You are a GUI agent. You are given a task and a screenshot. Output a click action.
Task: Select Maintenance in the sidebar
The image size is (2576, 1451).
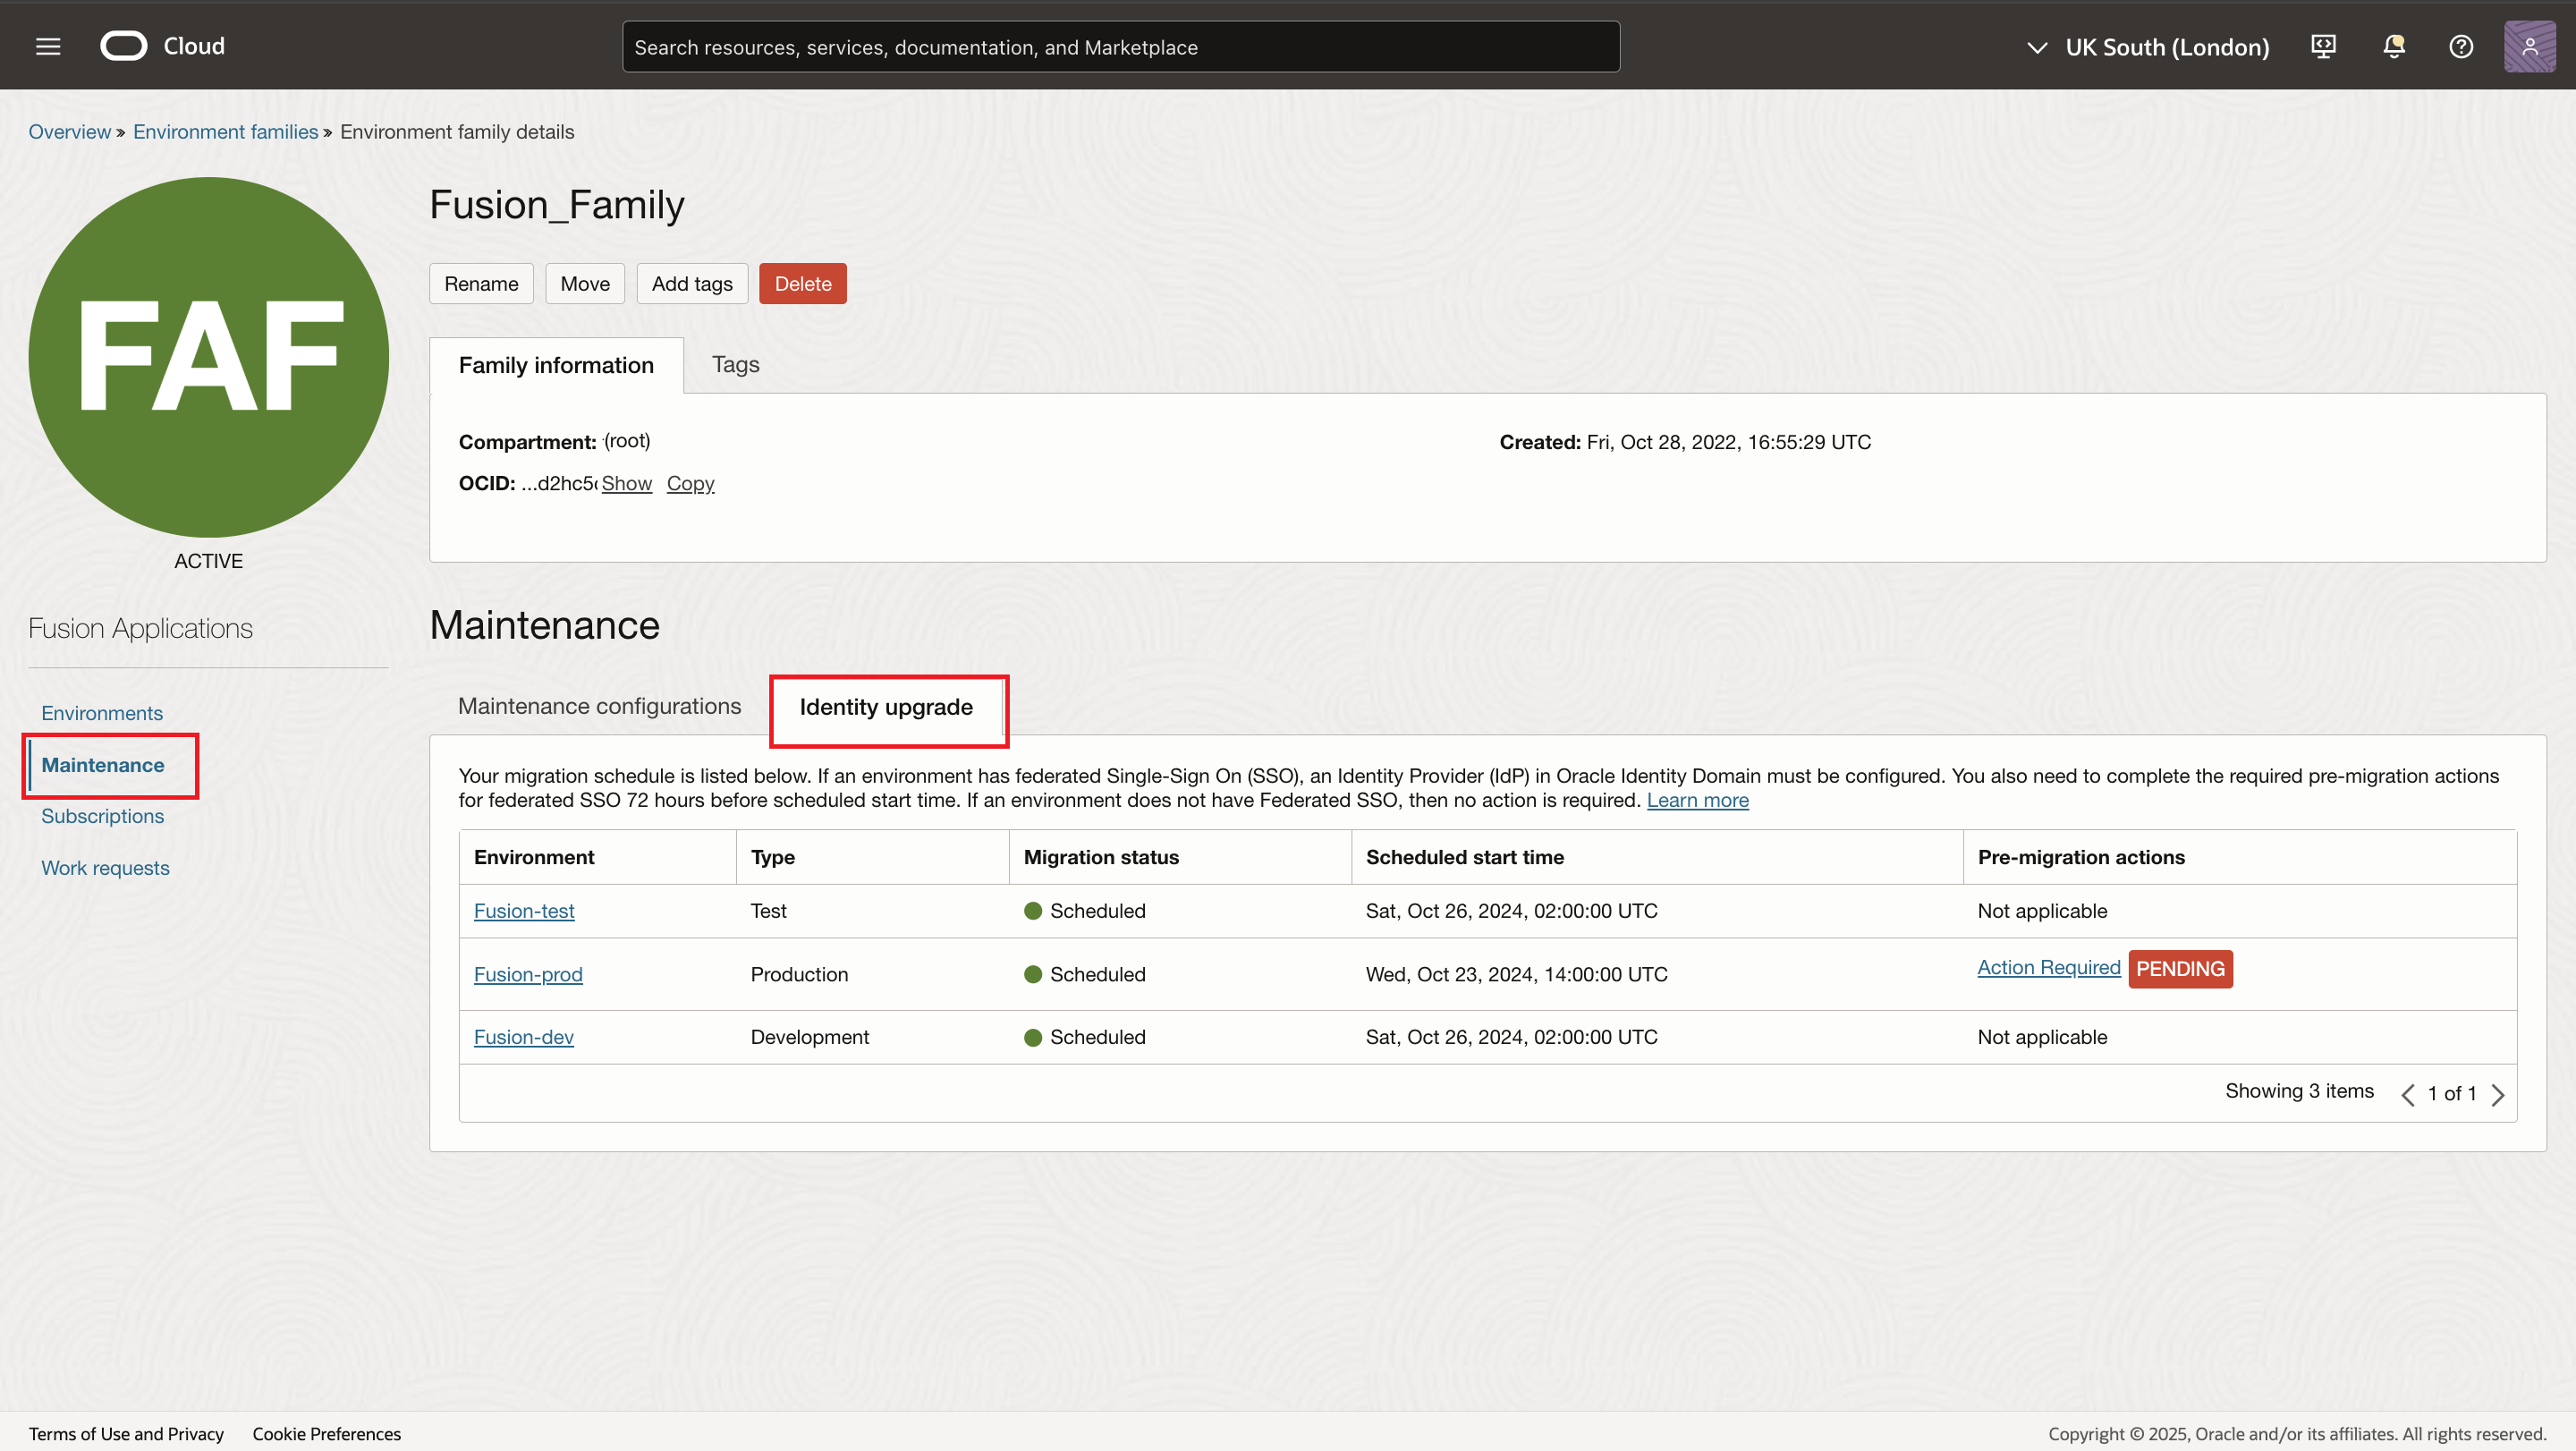103,765
